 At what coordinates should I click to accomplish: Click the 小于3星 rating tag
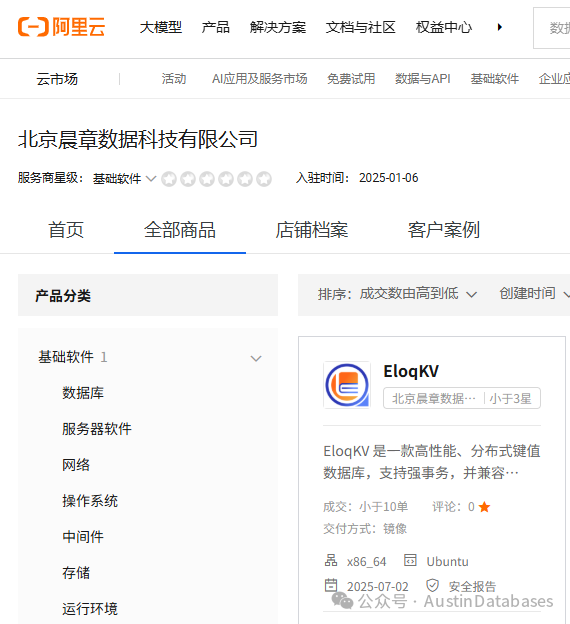510,398
